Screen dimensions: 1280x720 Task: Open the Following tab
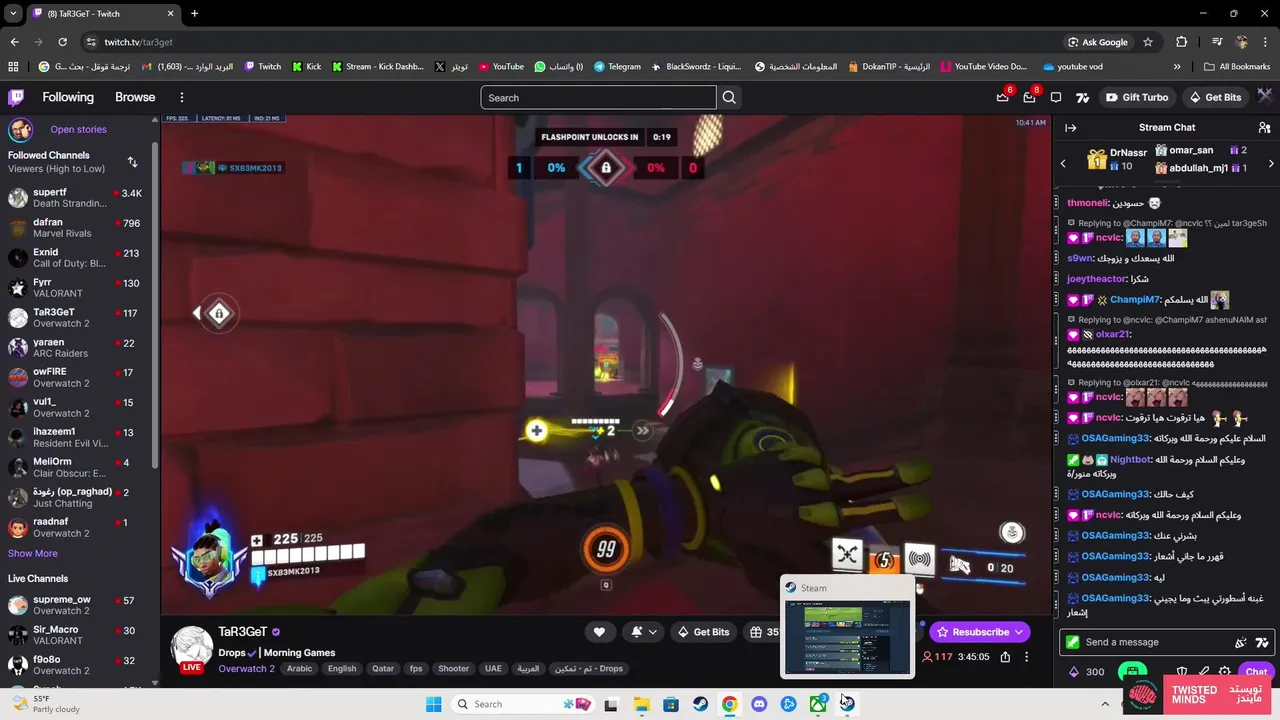(68, 97)
